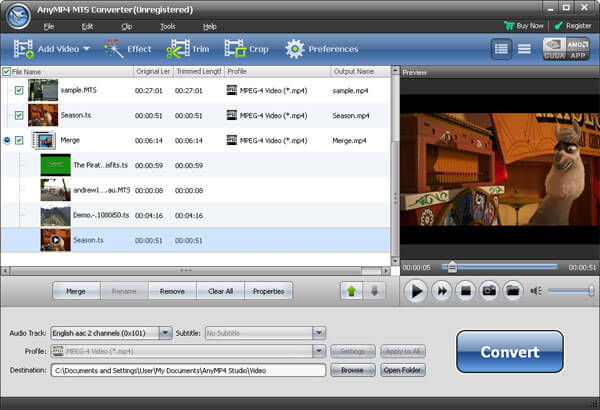Click the Profile column header
Screen dimensions: 600x410
(x=277, y=72)
